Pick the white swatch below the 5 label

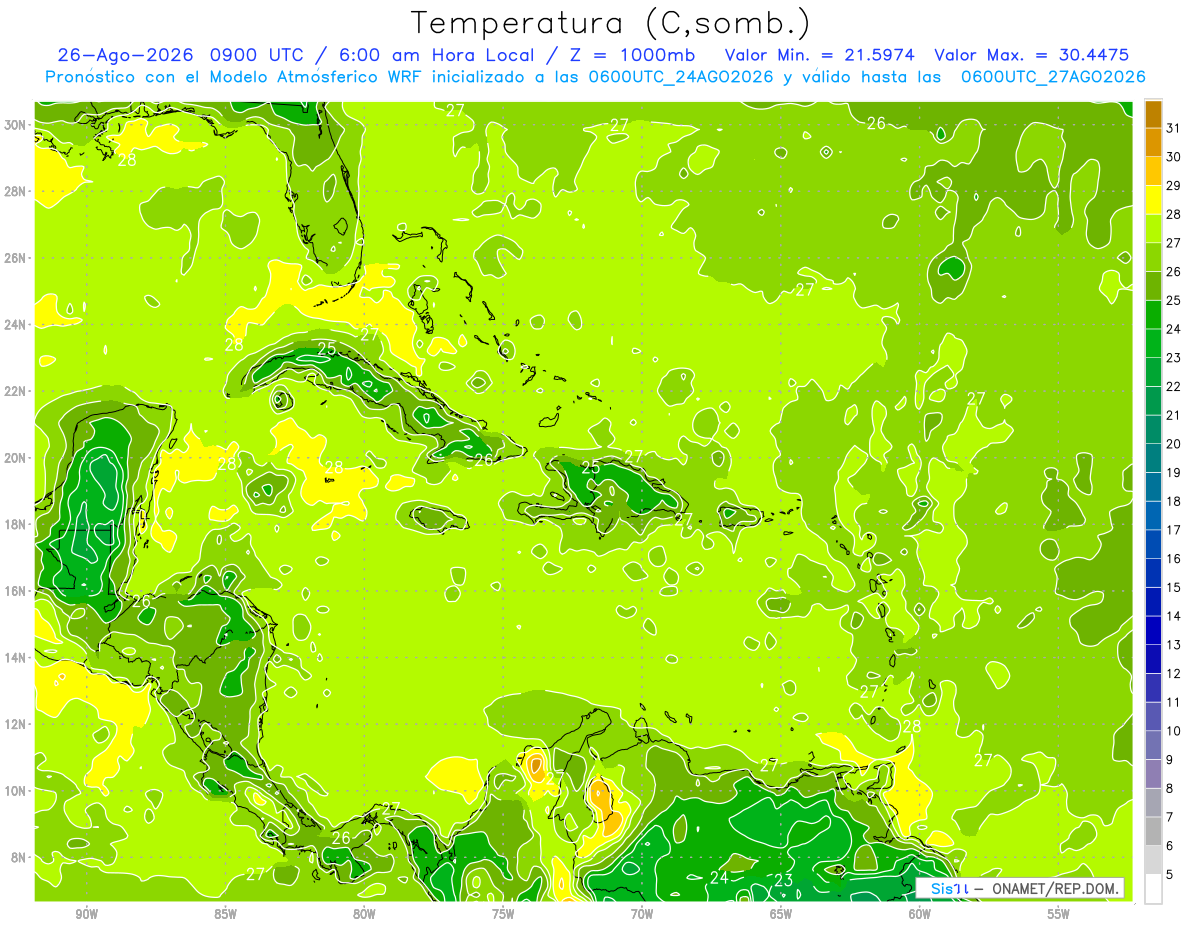click(1153, 889)
